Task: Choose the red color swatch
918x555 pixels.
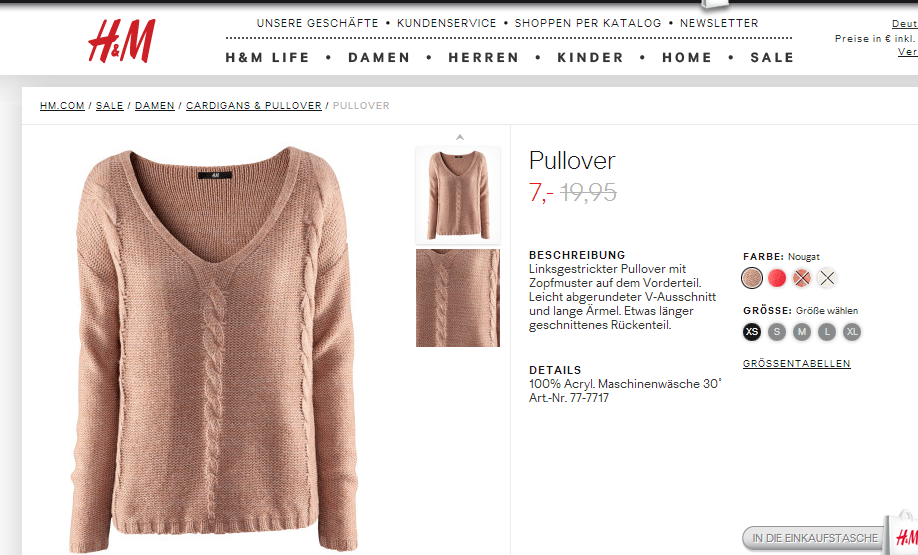Action: tap(777, 278)
